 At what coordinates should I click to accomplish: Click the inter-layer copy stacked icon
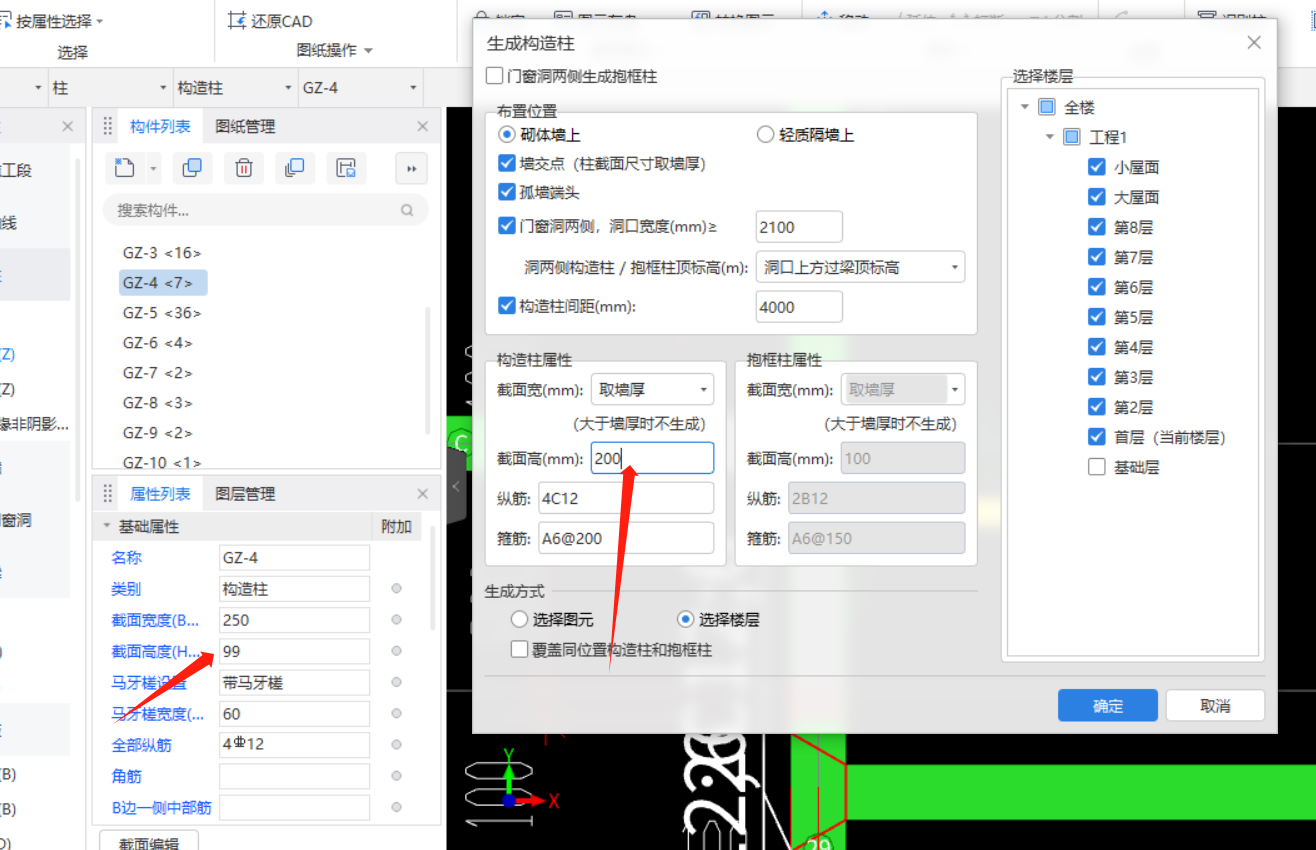294,168
